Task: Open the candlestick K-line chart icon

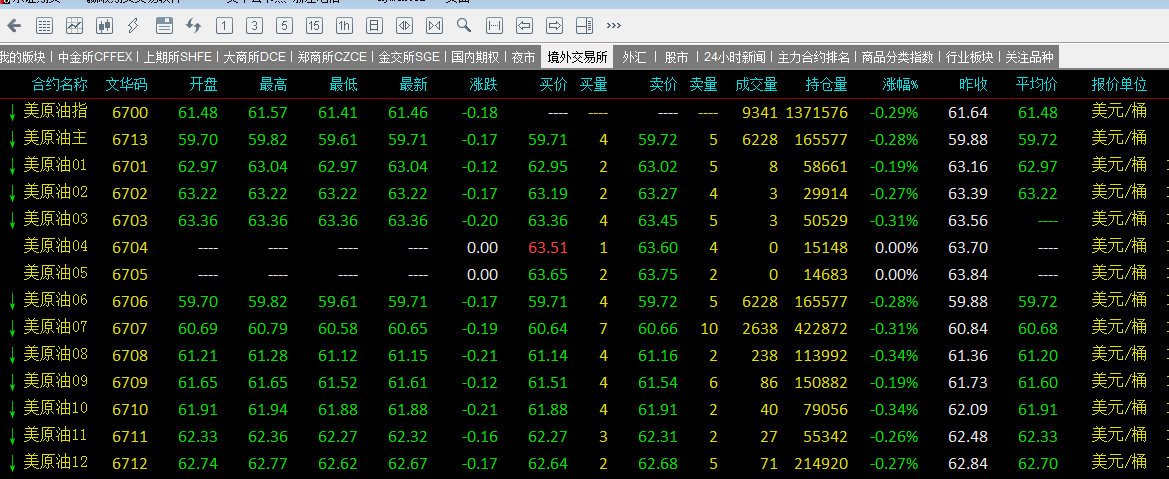Action: pos(104,26)
